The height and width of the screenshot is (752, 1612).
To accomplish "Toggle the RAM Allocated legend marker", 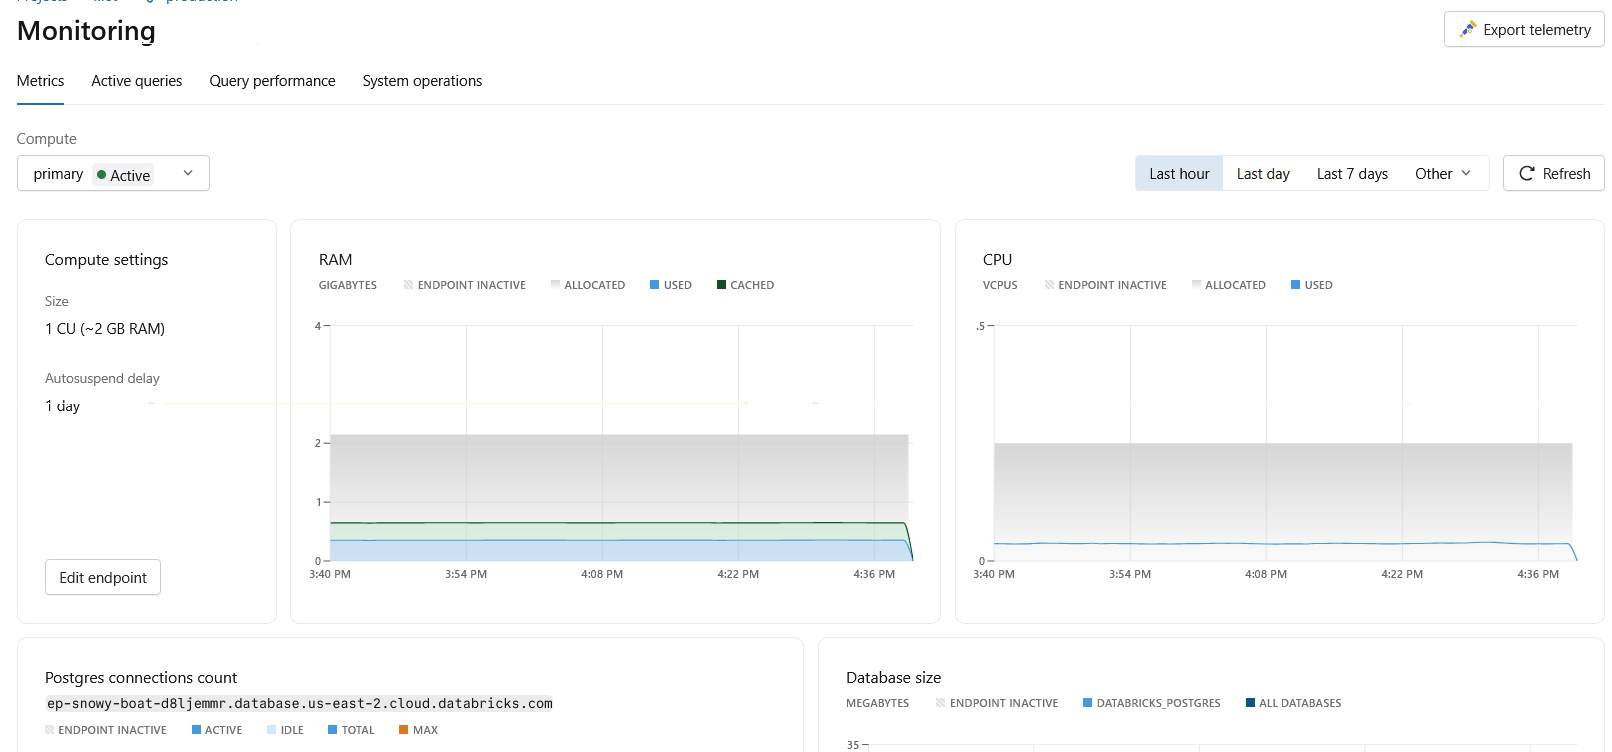I will [x=555, y=285].
